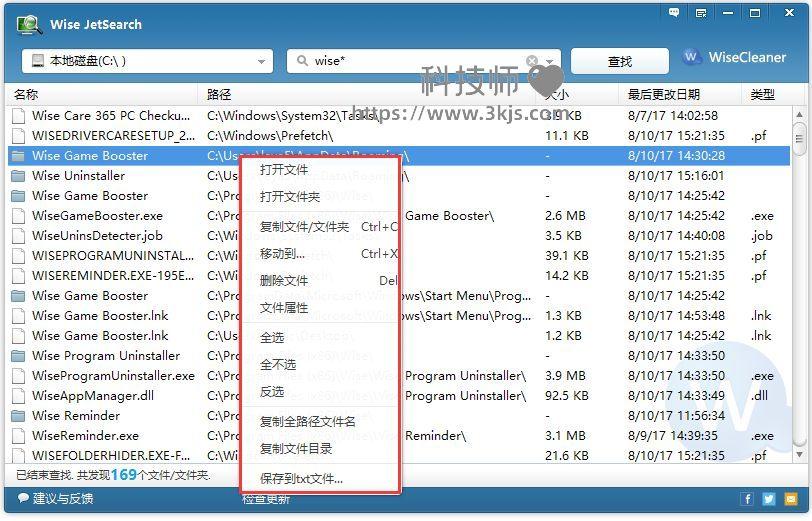Click the 92.5 KB size cell
The width and height of the screenshot is (812, 521).
coord(567,396)
